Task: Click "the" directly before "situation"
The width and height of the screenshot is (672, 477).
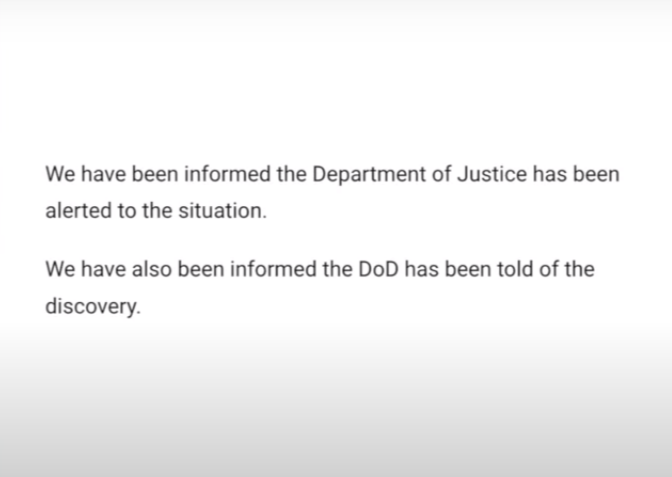Action: coord(157,211)
